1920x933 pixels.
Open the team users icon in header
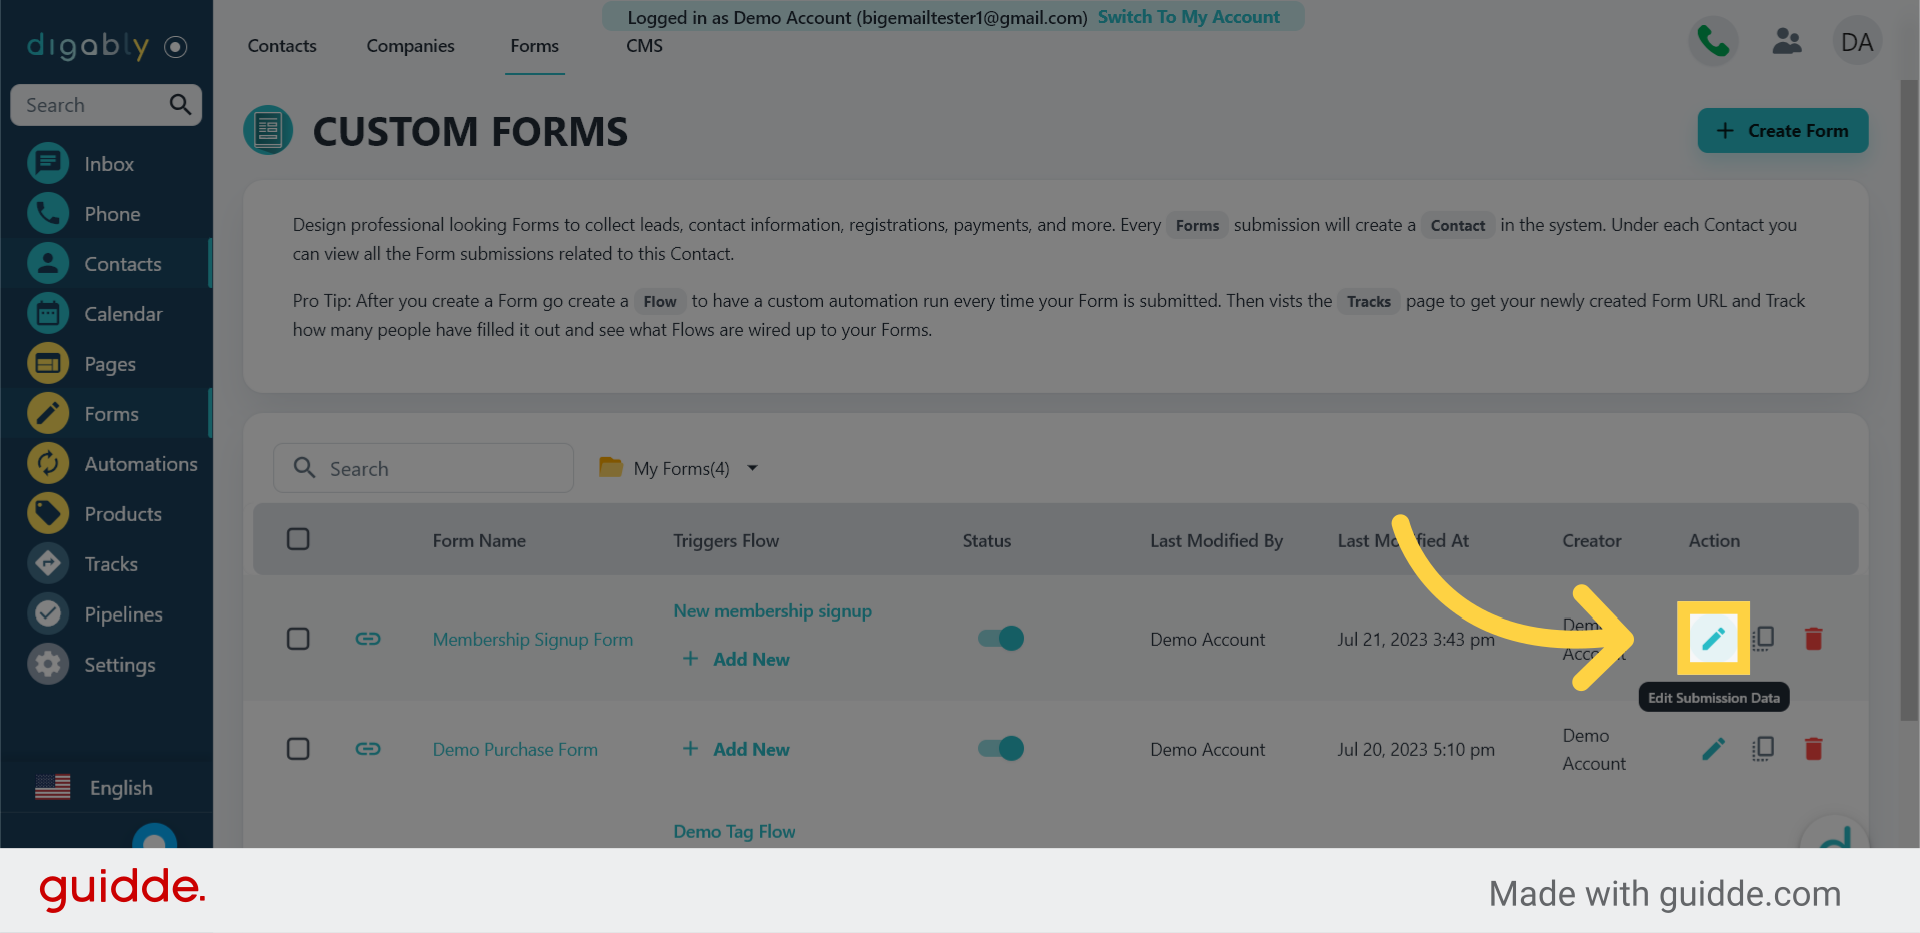1787,42
